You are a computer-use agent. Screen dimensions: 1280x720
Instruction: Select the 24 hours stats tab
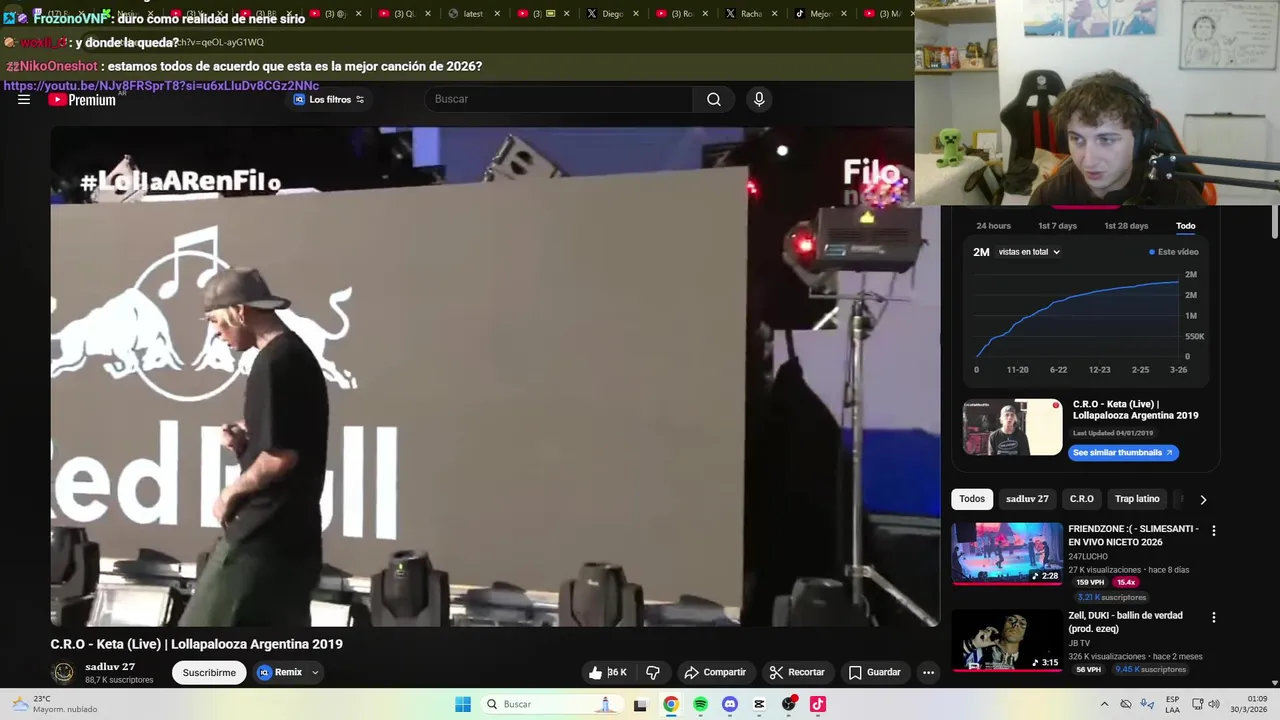tap(993, 226)
